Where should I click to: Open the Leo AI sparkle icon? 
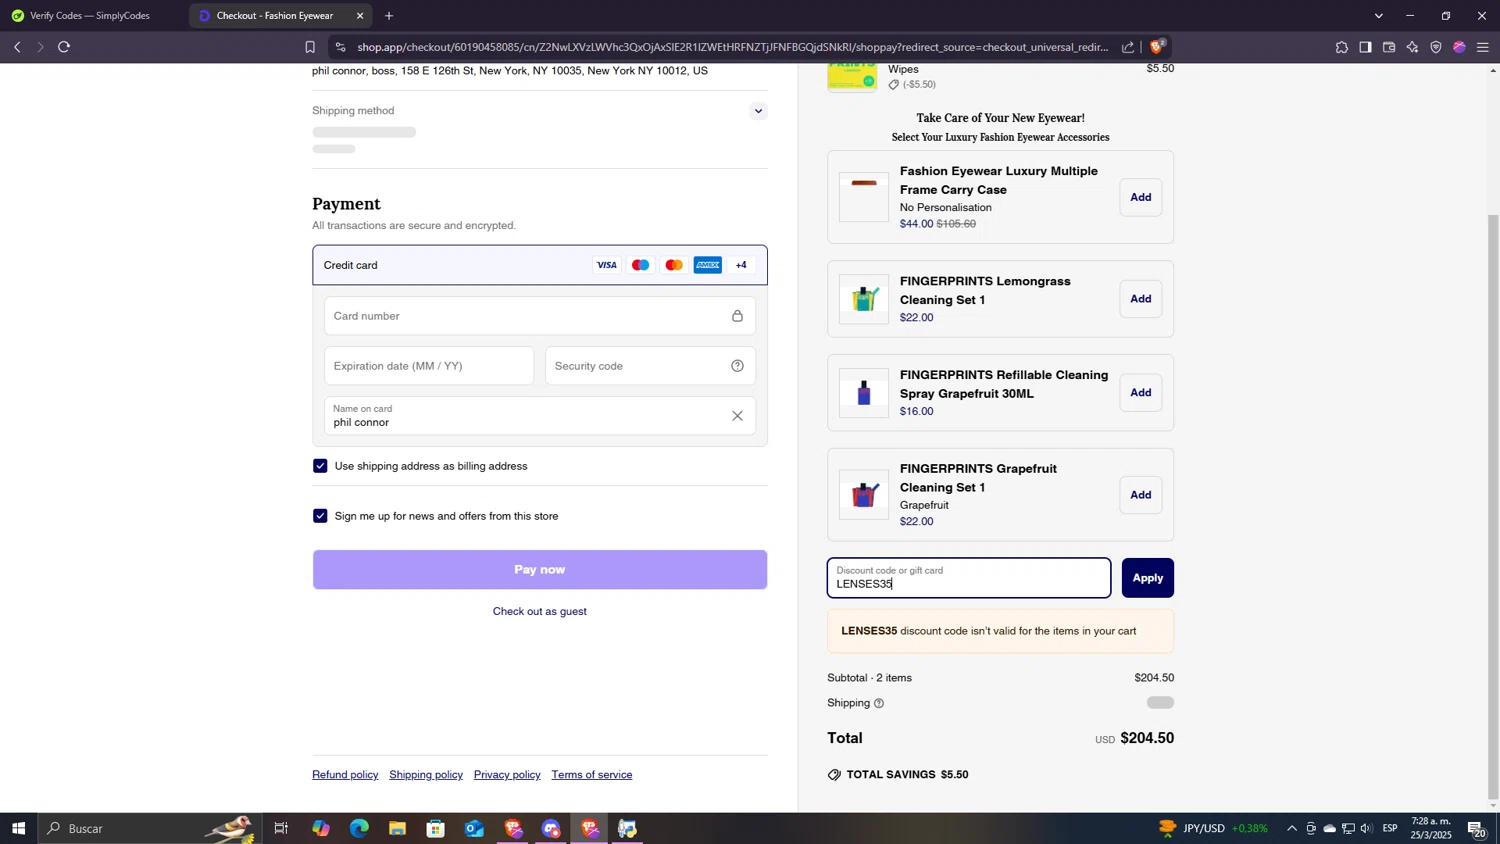tap(1412, 47)
